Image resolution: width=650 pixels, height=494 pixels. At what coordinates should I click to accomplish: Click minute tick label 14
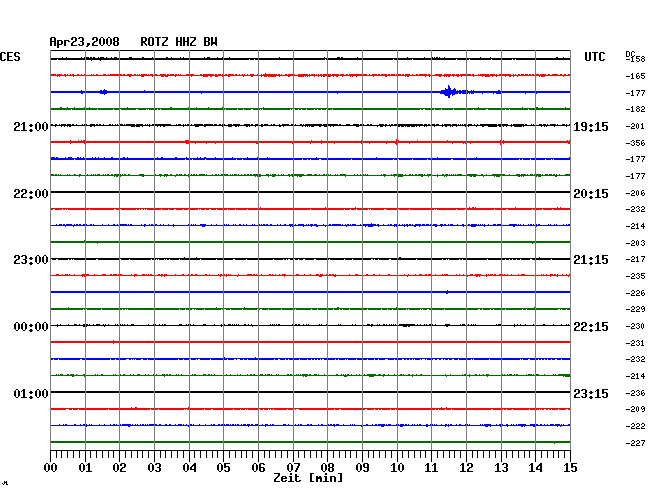coord(536,468)
